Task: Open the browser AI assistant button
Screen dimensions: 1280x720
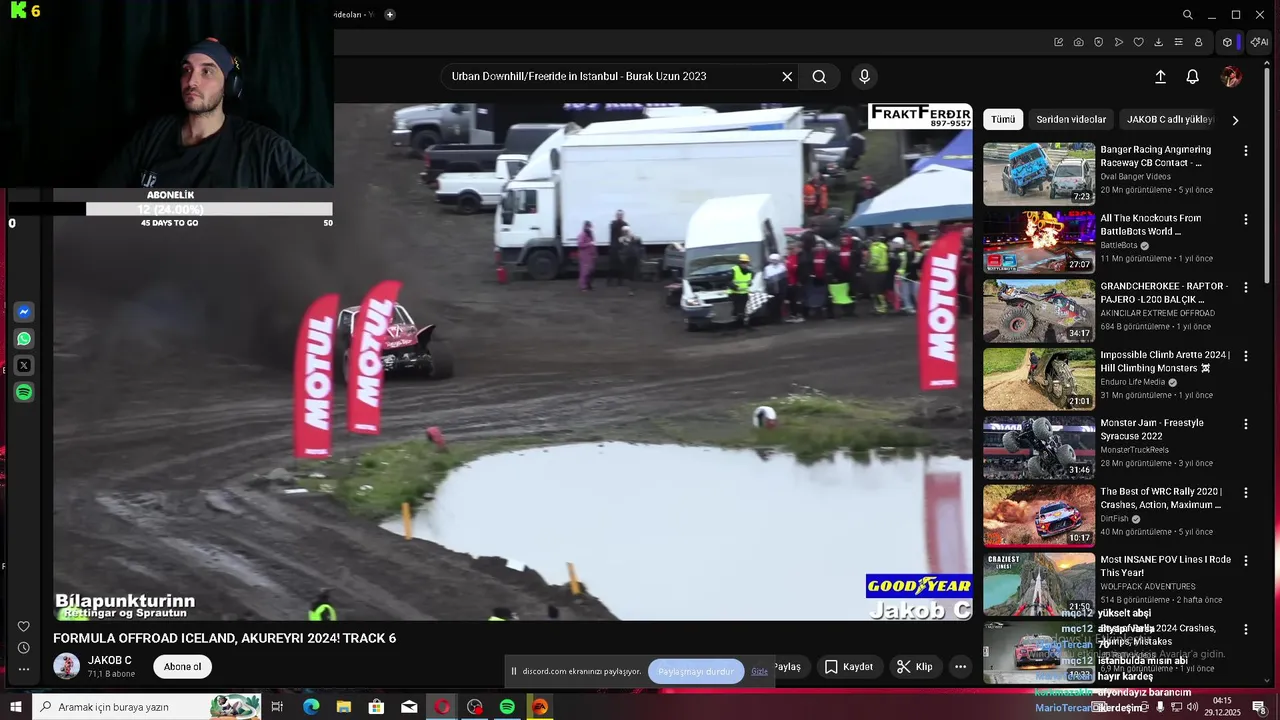Action: [x=1259, y=42]
